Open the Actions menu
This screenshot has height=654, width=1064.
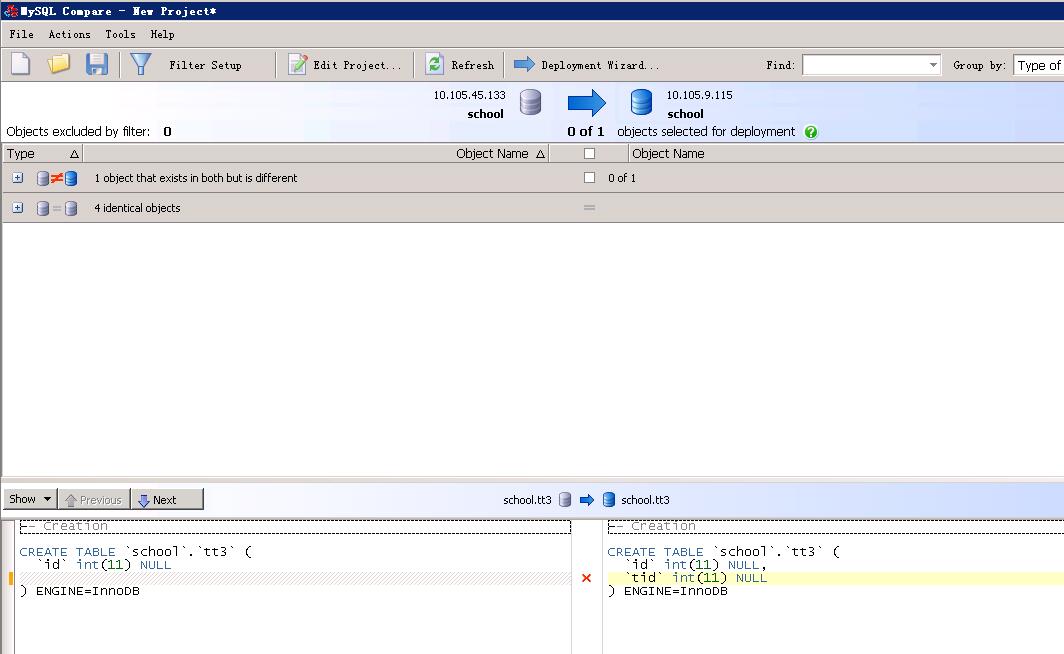(x=69, y=34)
